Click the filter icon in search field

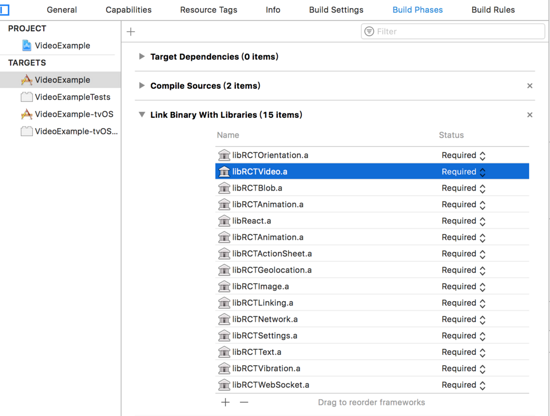pos(369,31)
